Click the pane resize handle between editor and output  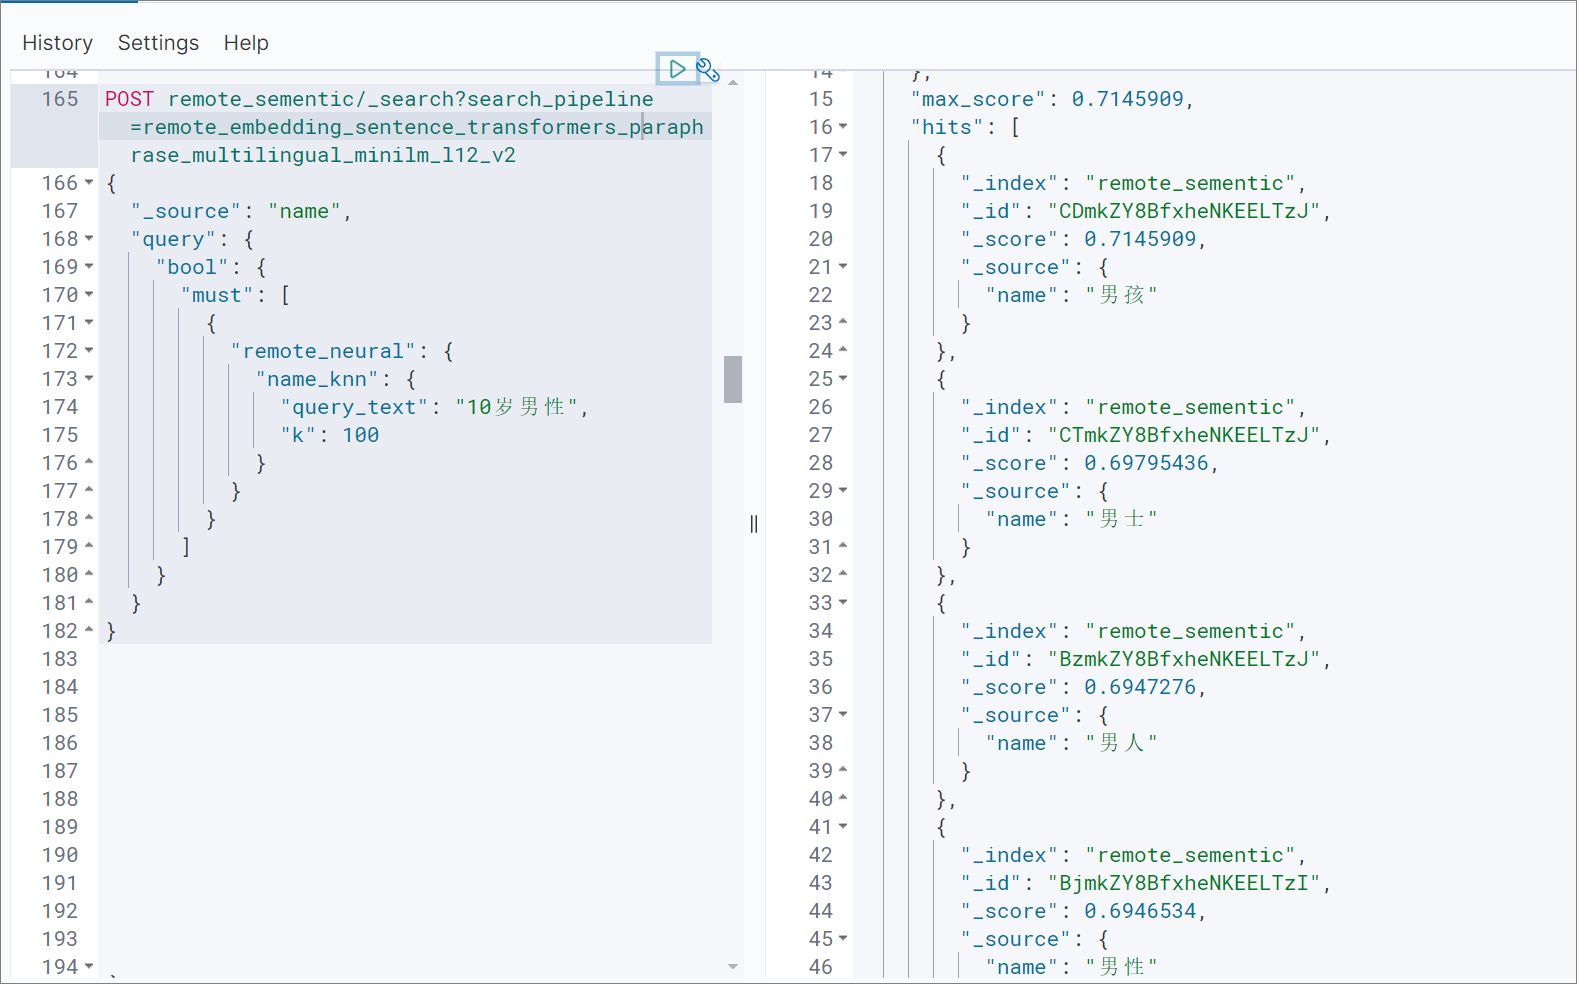(754, 524)
